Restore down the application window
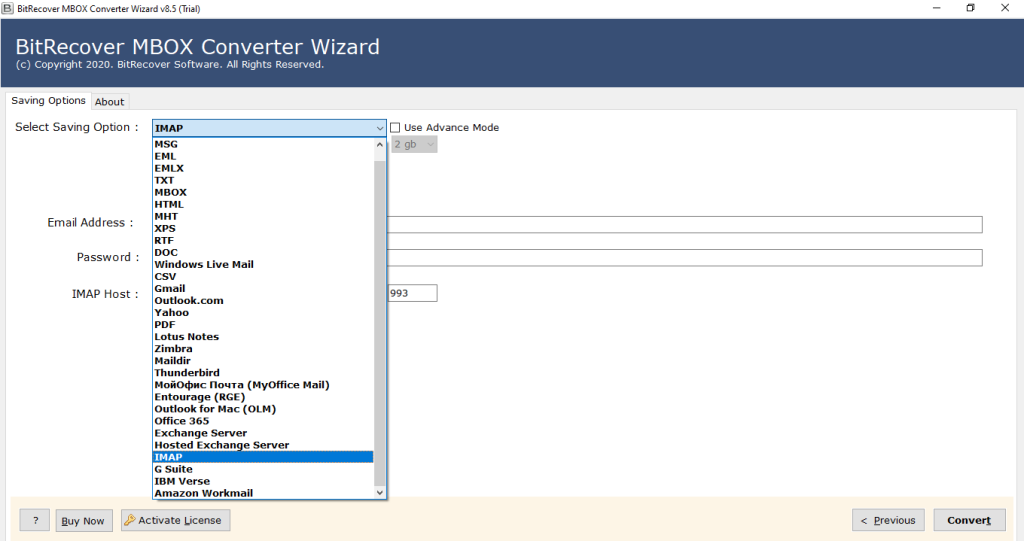 (970, 8)
